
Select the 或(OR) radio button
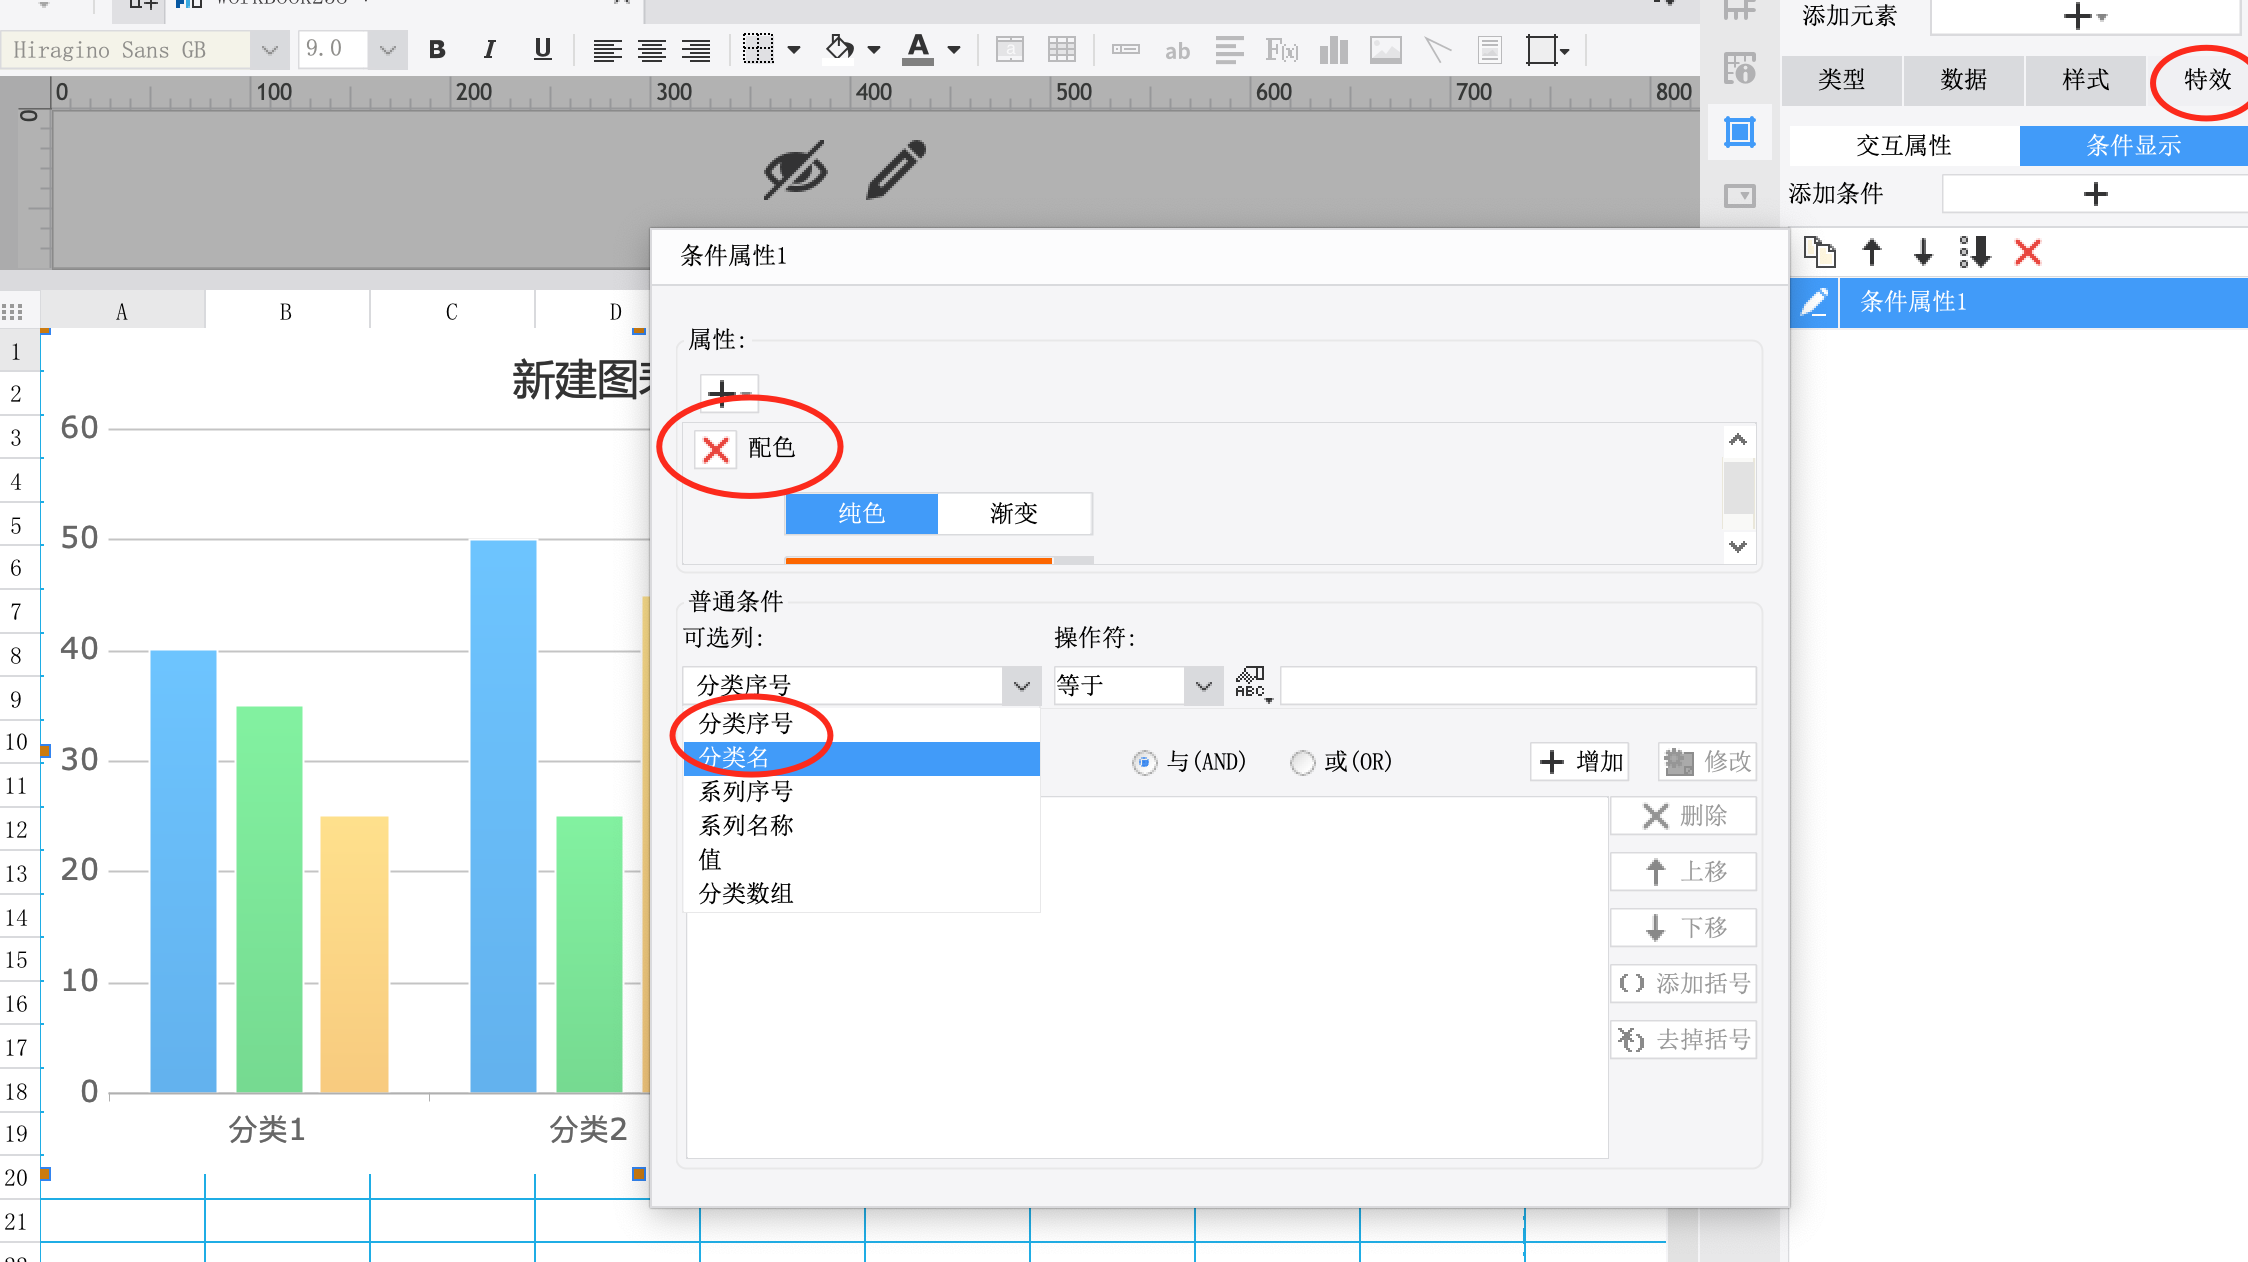1302,763
